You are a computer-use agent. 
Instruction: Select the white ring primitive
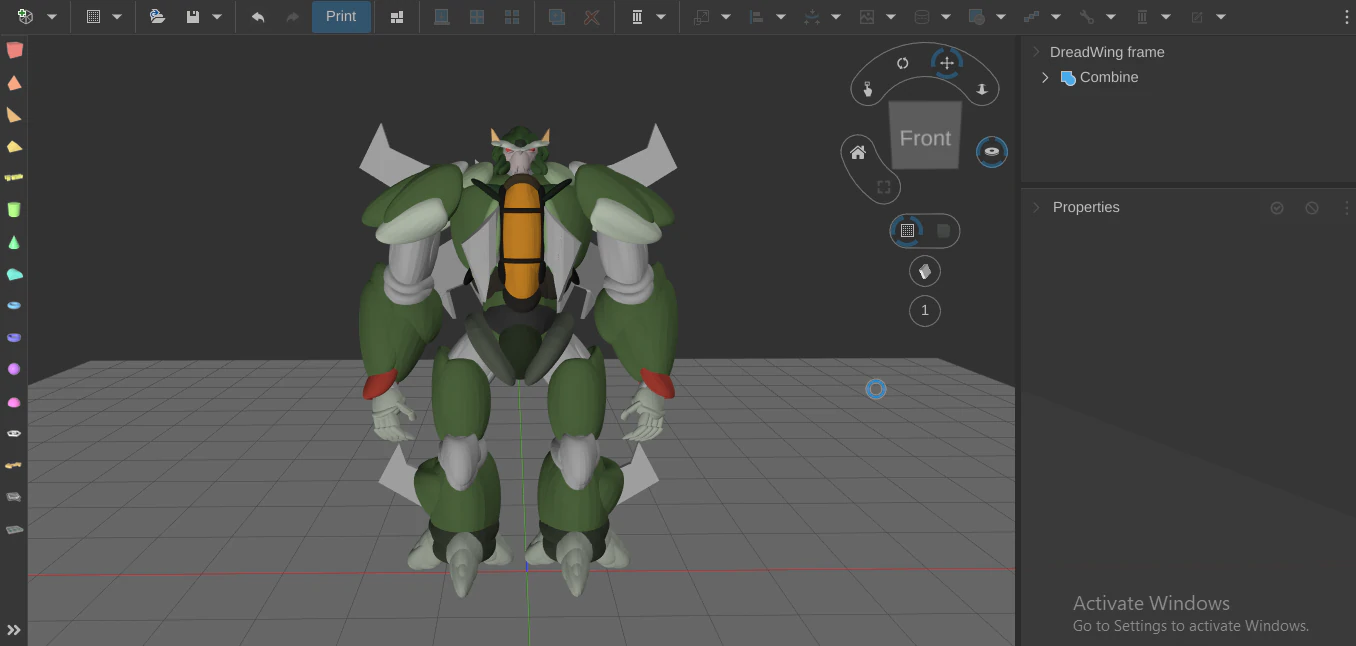click(x=14, y=434)
